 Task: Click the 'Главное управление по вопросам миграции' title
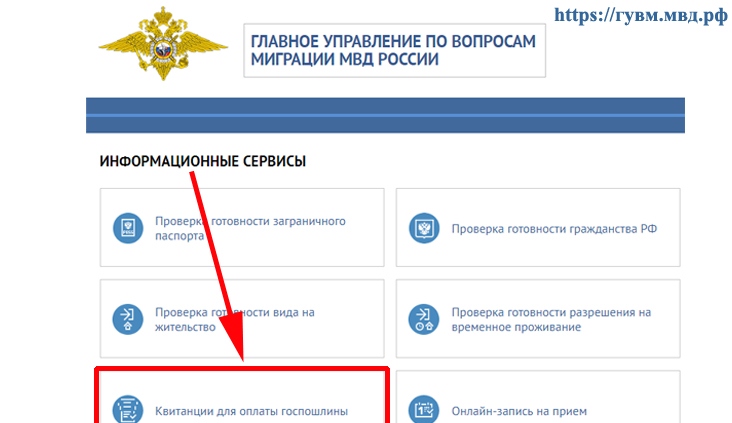[393, 50]
